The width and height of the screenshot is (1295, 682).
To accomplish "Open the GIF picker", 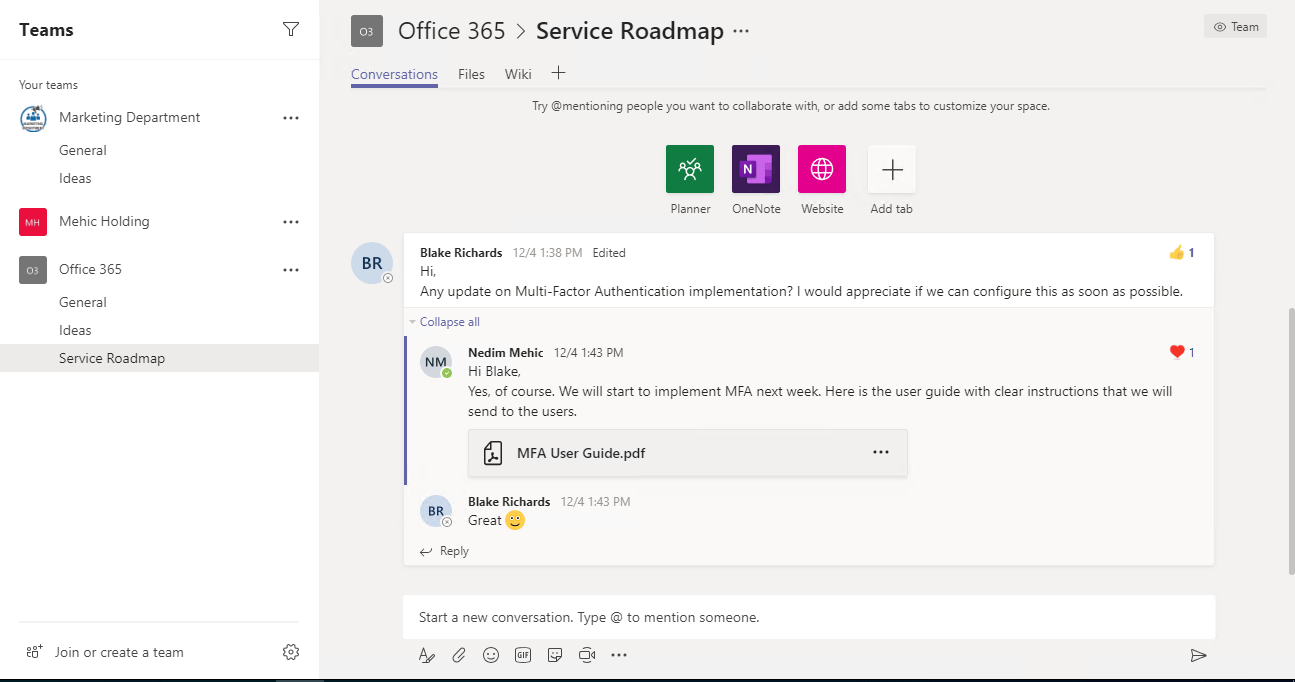I will (523, 655).
